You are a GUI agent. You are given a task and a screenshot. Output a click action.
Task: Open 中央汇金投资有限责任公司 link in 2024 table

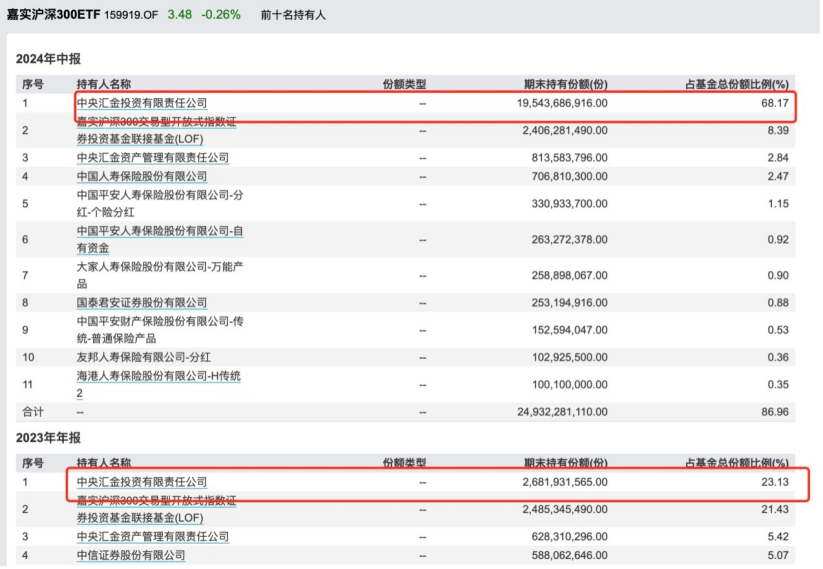tap(142, 103)
